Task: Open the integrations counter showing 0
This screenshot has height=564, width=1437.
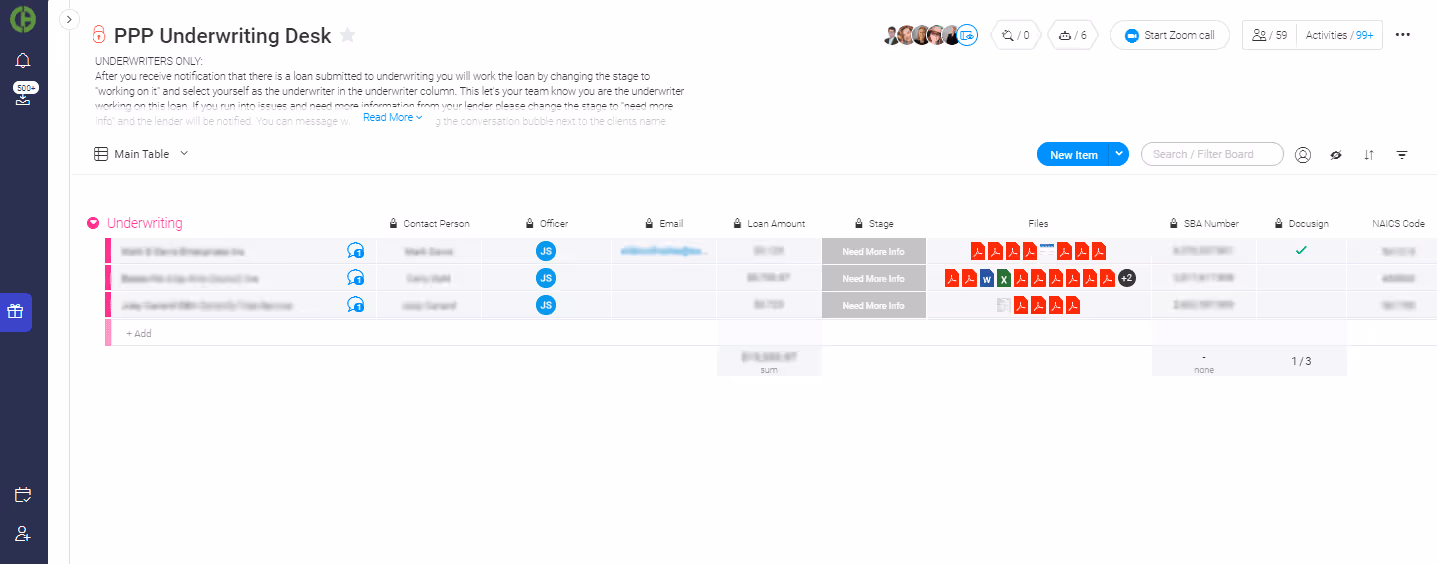Action: tap(1014, 35)
